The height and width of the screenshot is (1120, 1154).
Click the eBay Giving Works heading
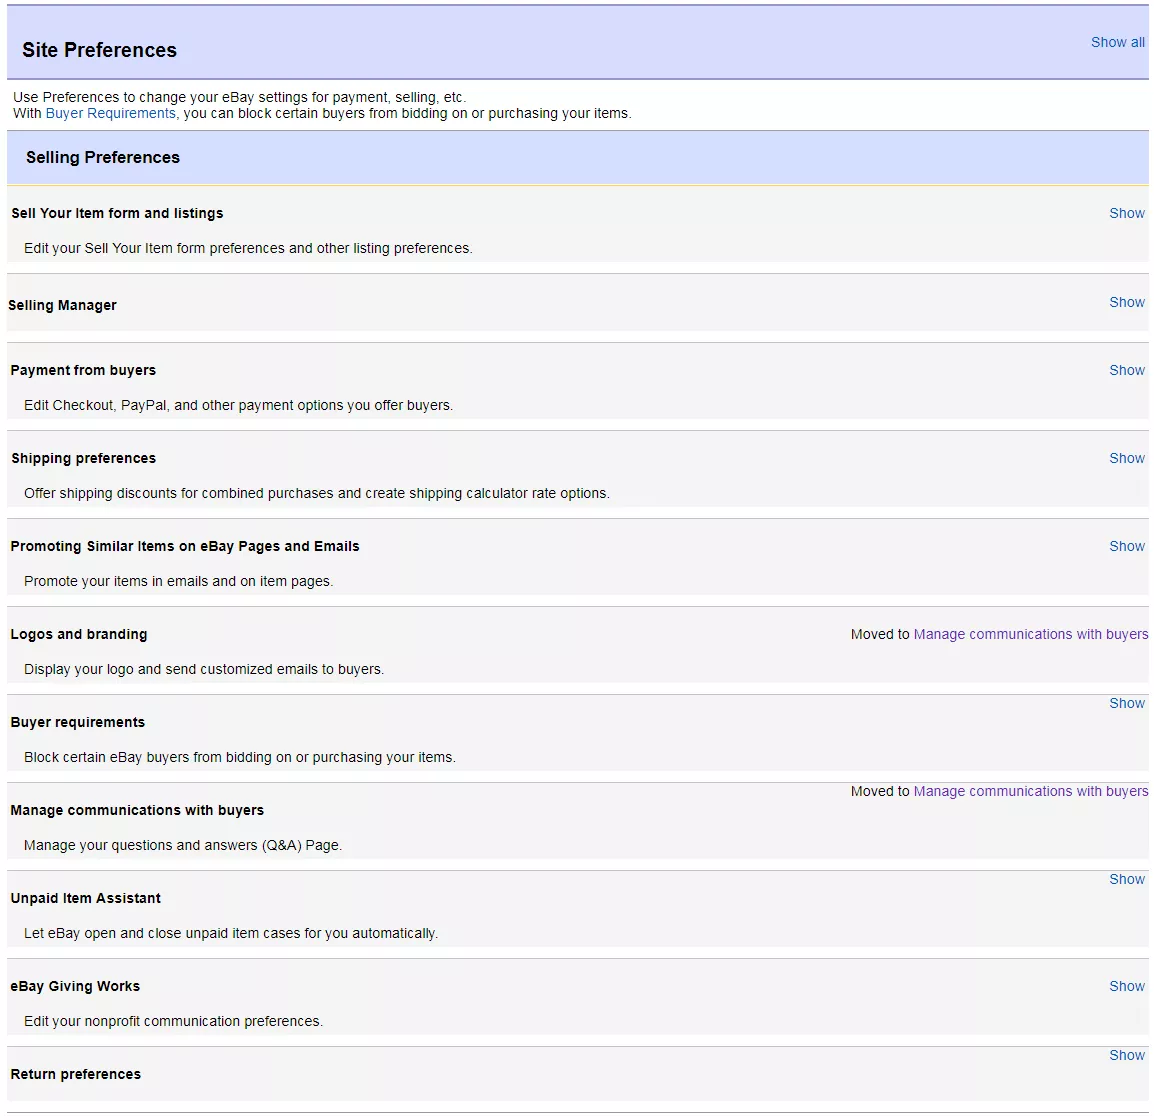(x=75, y=985)
